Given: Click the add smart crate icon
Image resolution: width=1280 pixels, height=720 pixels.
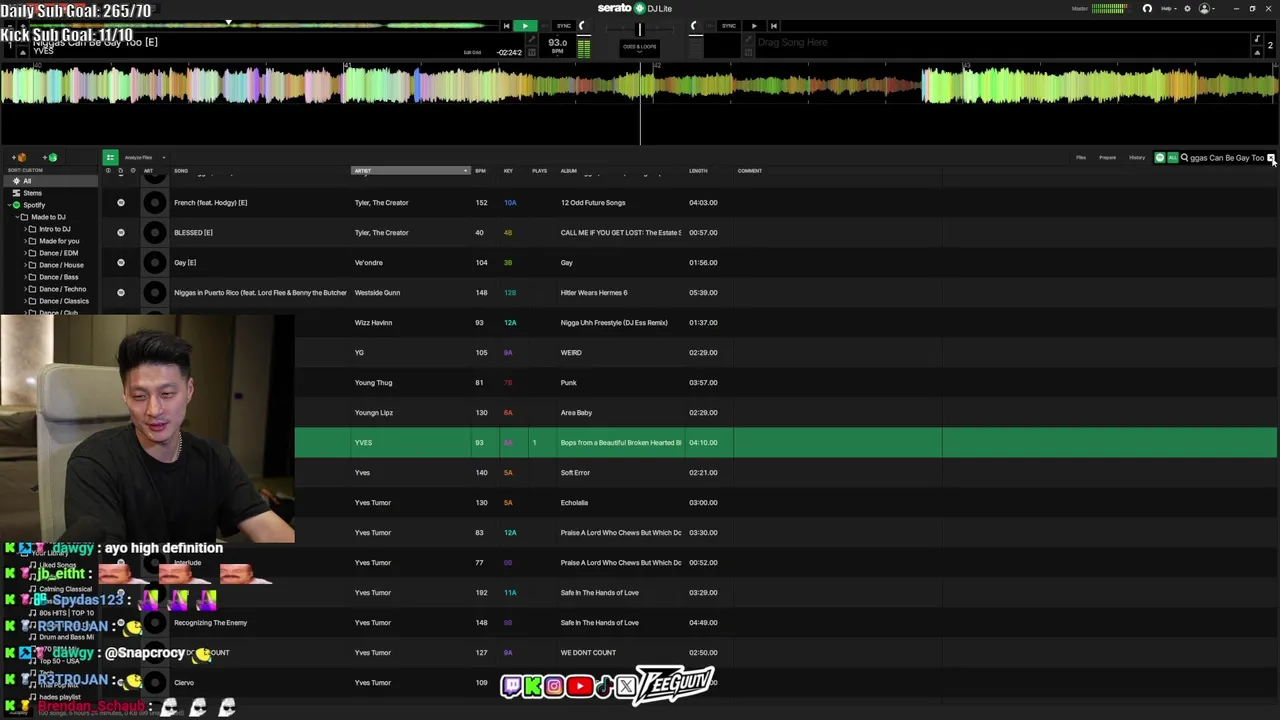Looking at the screenshot, I should coord(49,157).
